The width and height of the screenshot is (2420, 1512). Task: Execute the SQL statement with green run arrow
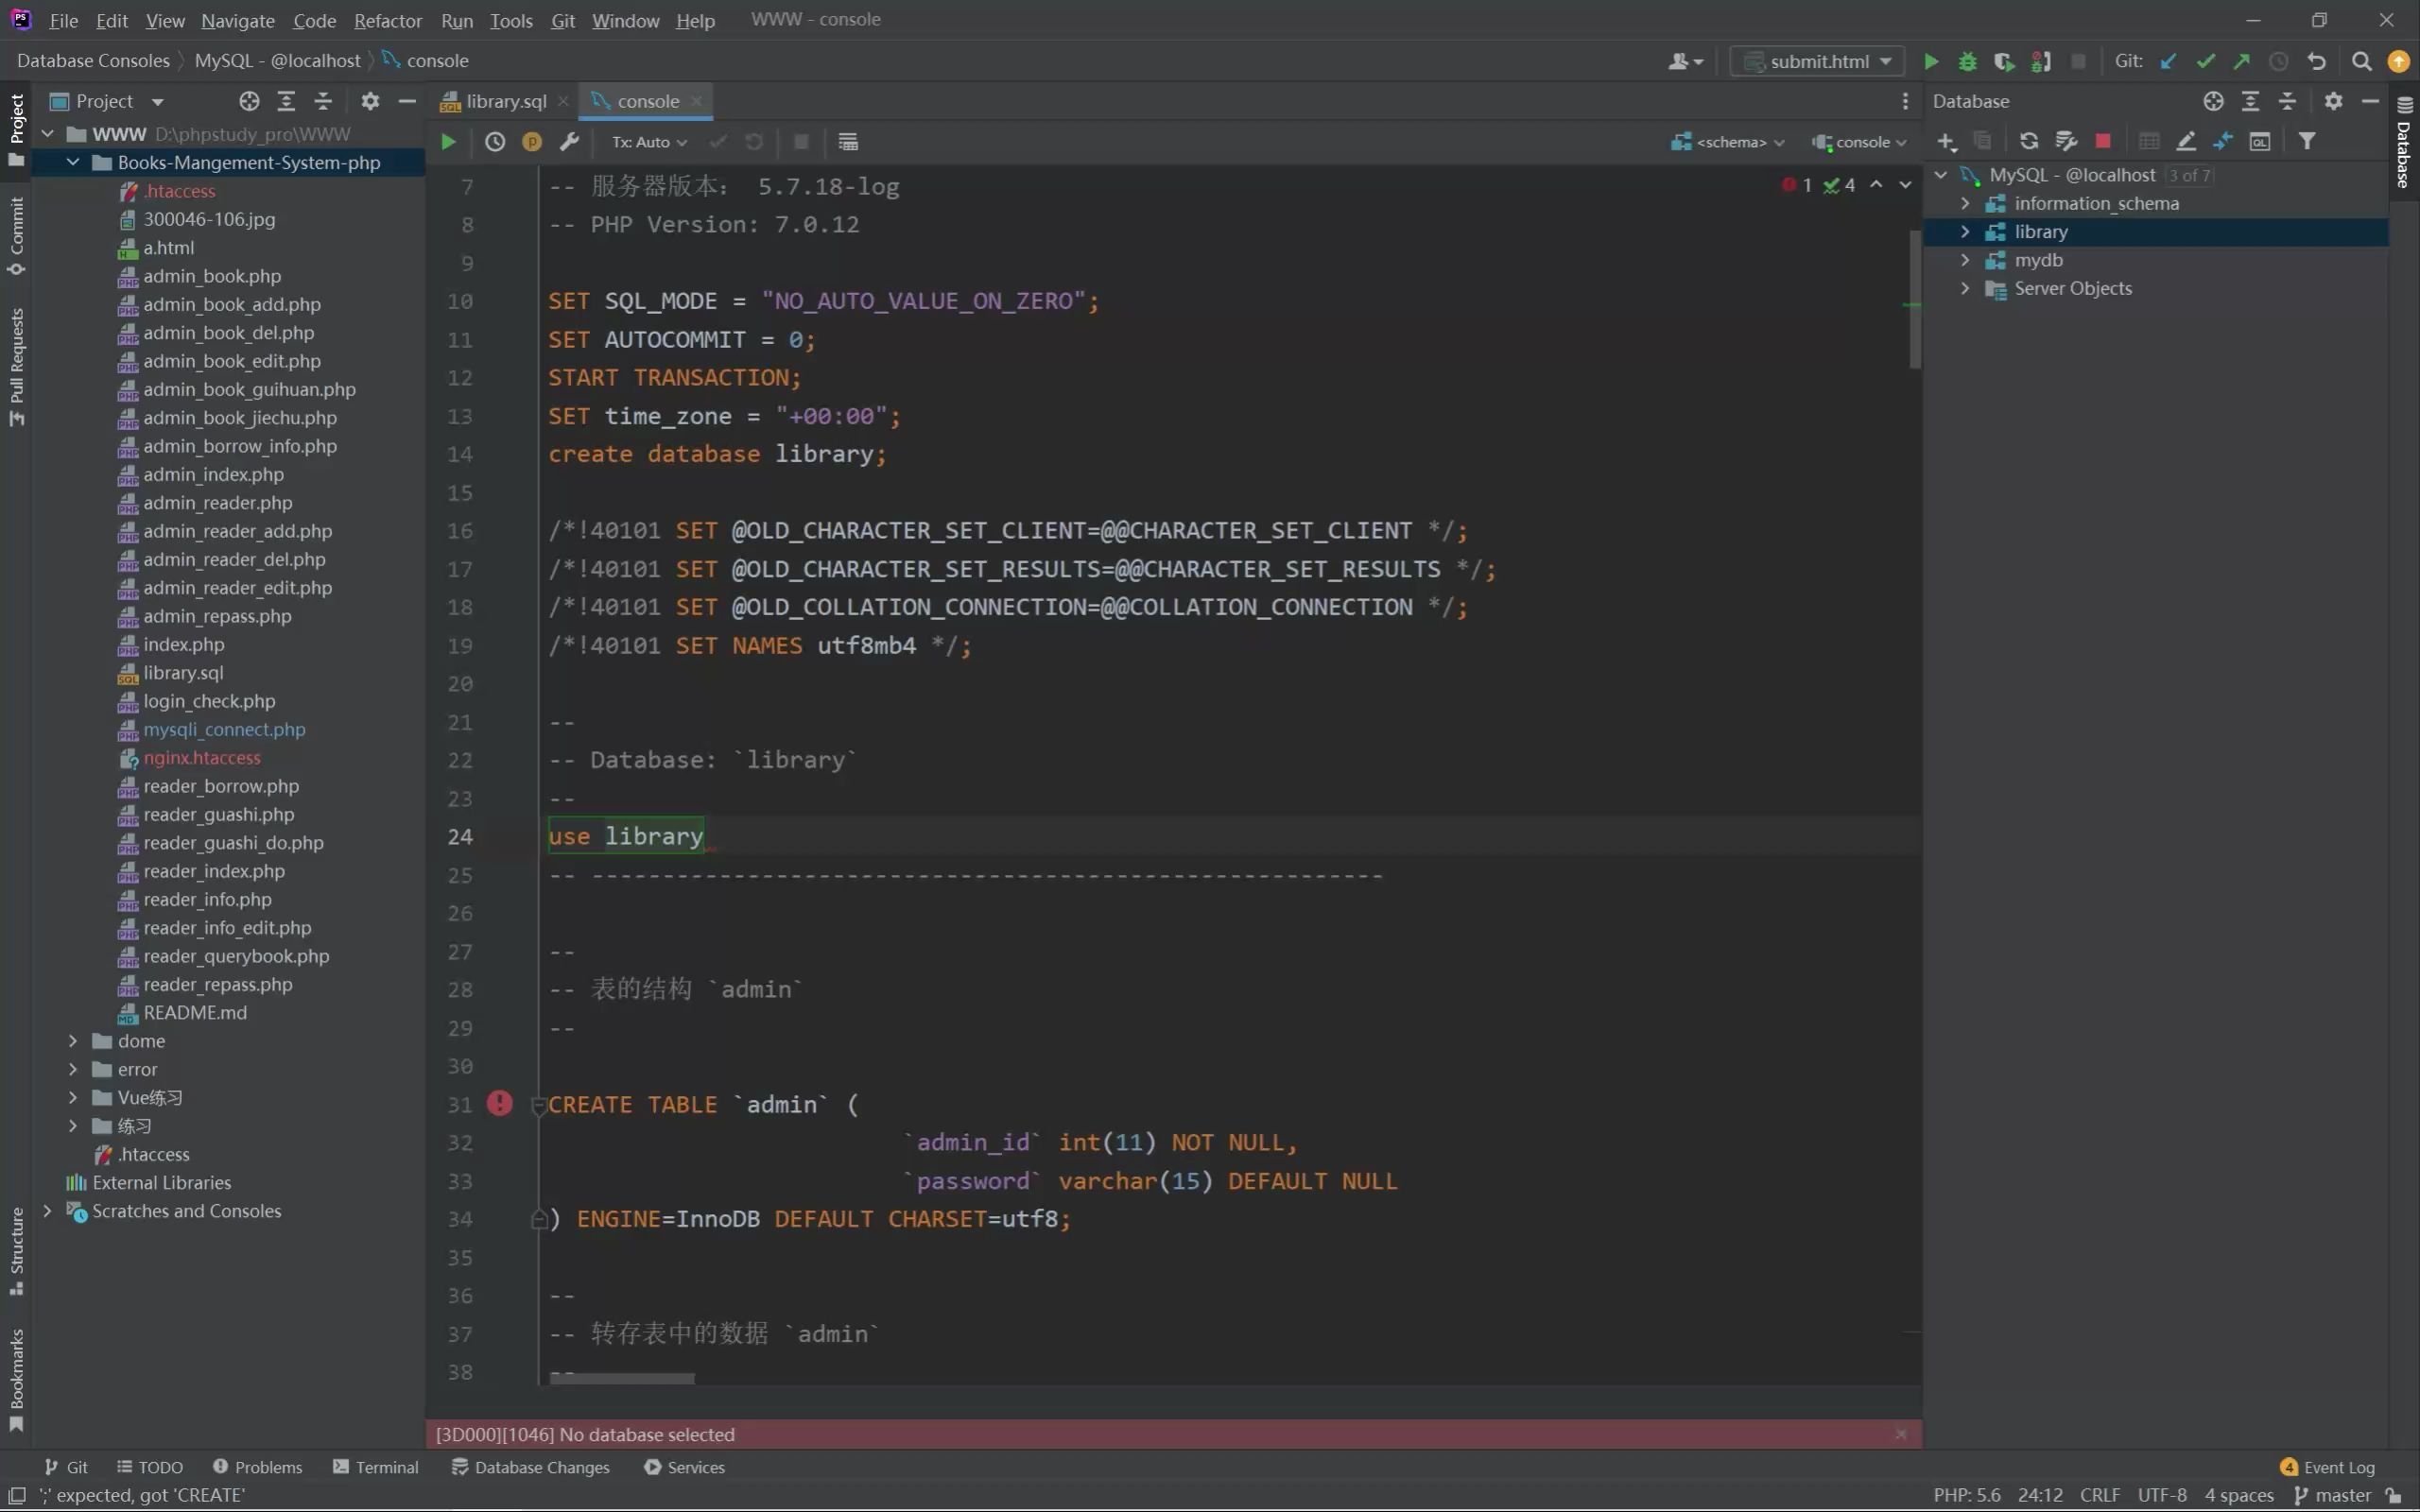(448, 142)
